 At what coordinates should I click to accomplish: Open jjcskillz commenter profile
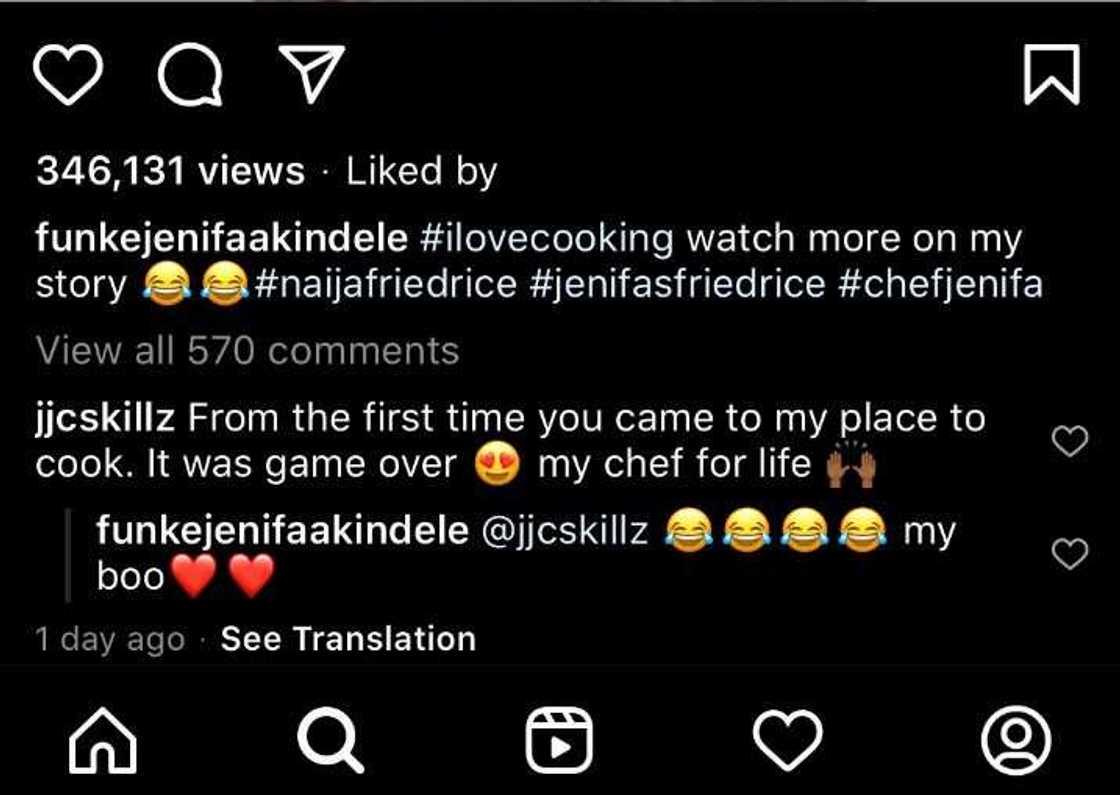105,418
